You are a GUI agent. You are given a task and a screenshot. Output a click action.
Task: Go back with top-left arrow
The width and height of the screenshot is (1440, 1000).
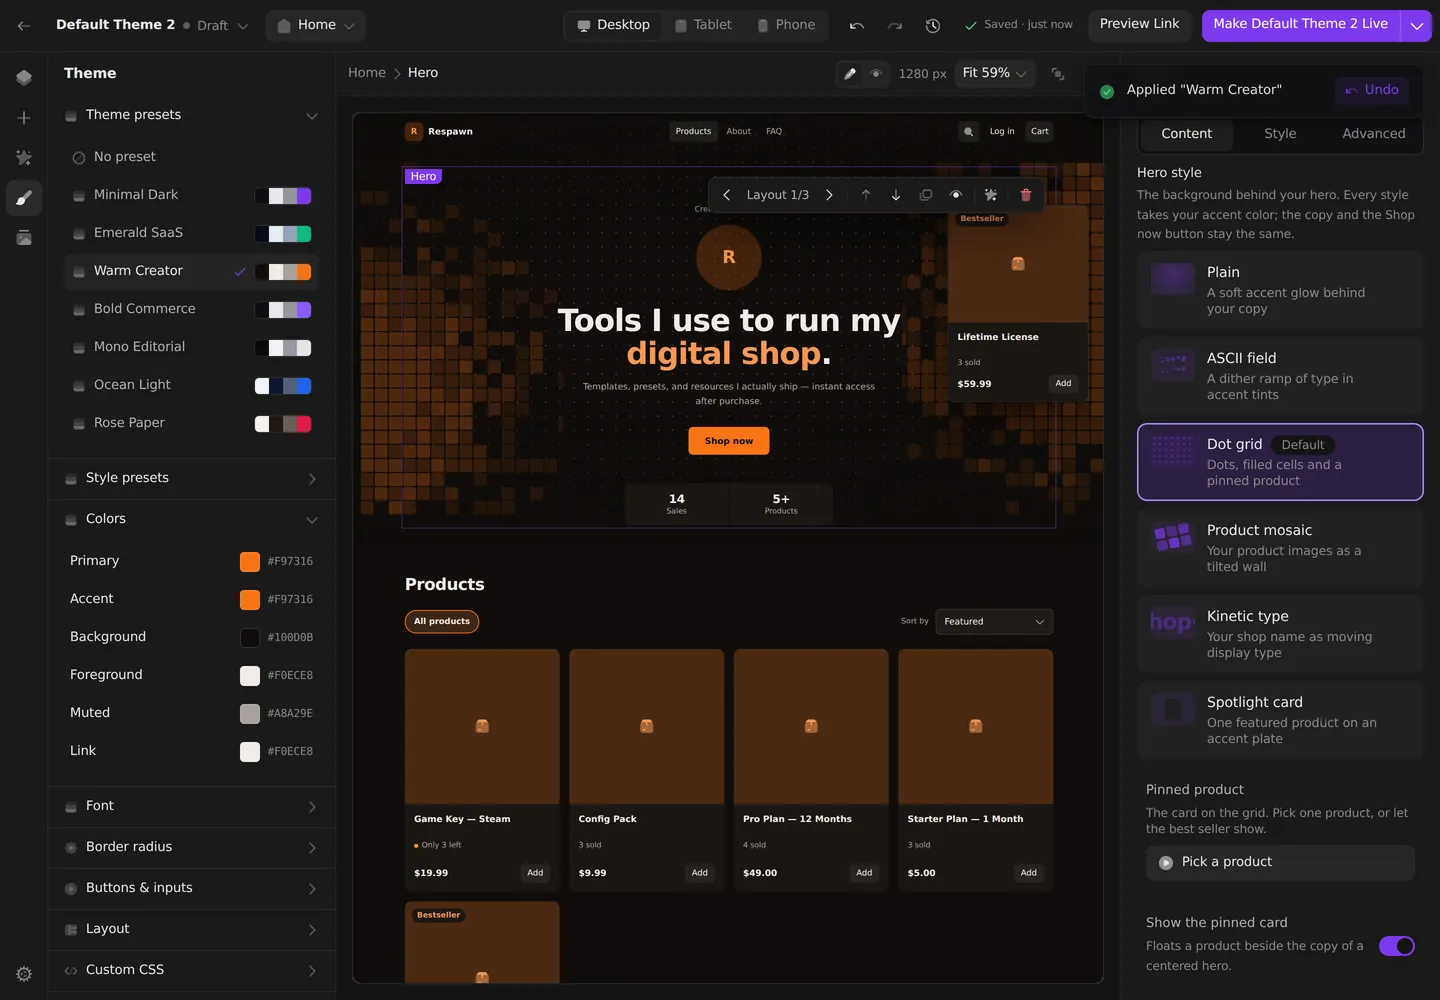pos(24,25)
